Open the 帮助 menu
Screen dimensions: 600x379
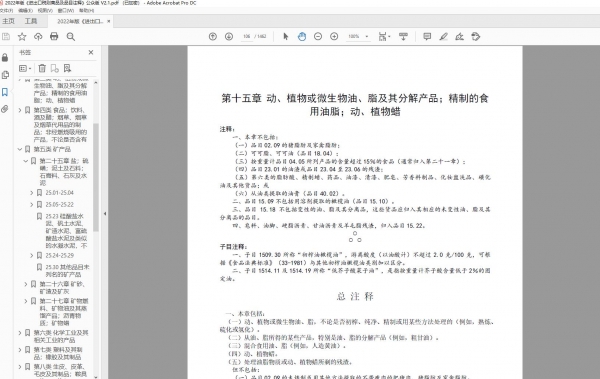coord(86,10)
